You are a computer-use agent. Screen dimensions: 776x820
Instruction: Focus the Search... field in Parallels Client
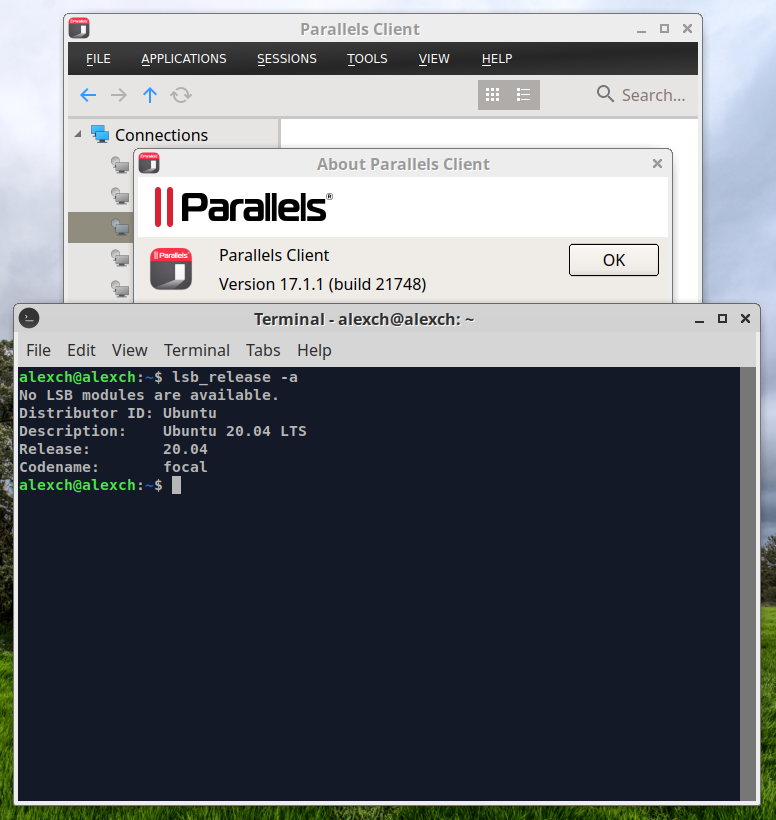[653, 95]
